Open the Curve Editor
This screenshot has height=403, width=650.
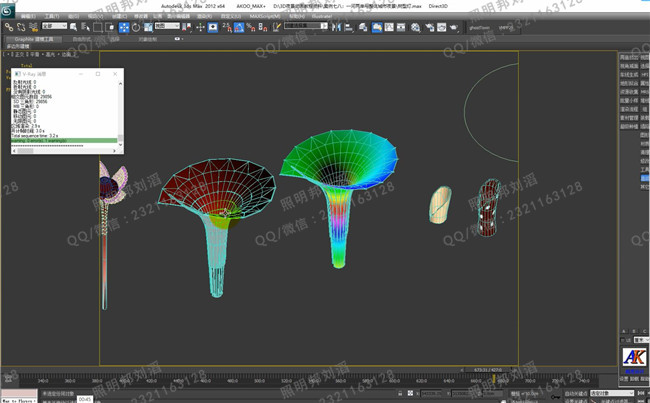[x=389, y=27]
